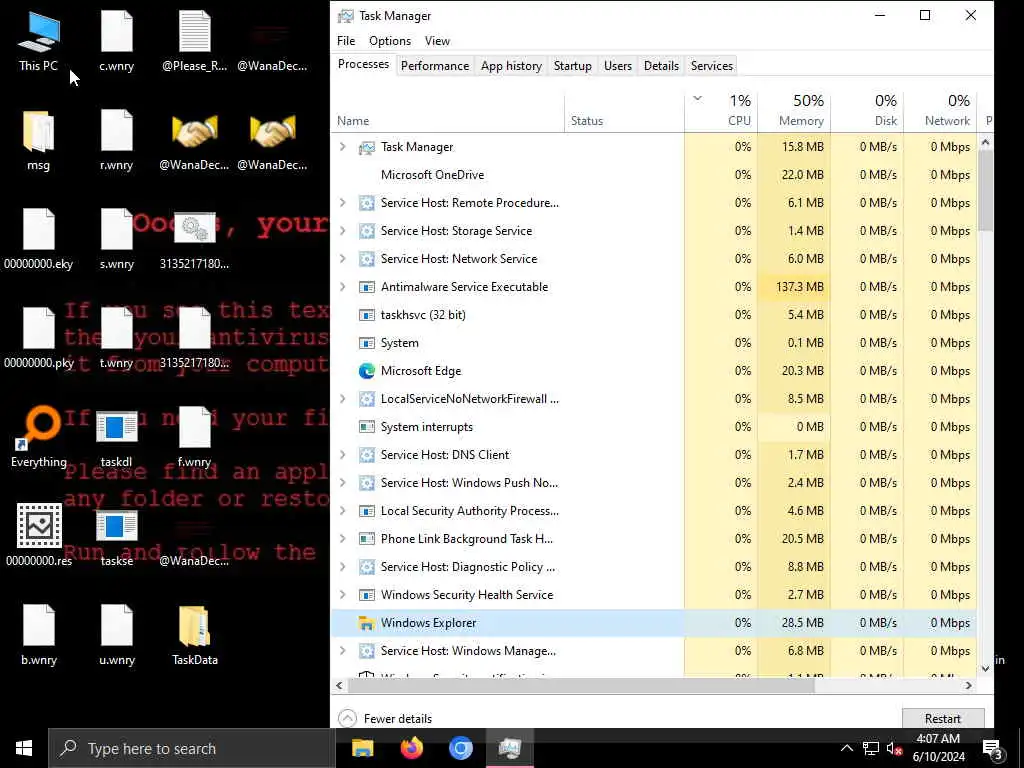
Task: Select the Microsoft Edge process row
Action: [x=654, y=371]
